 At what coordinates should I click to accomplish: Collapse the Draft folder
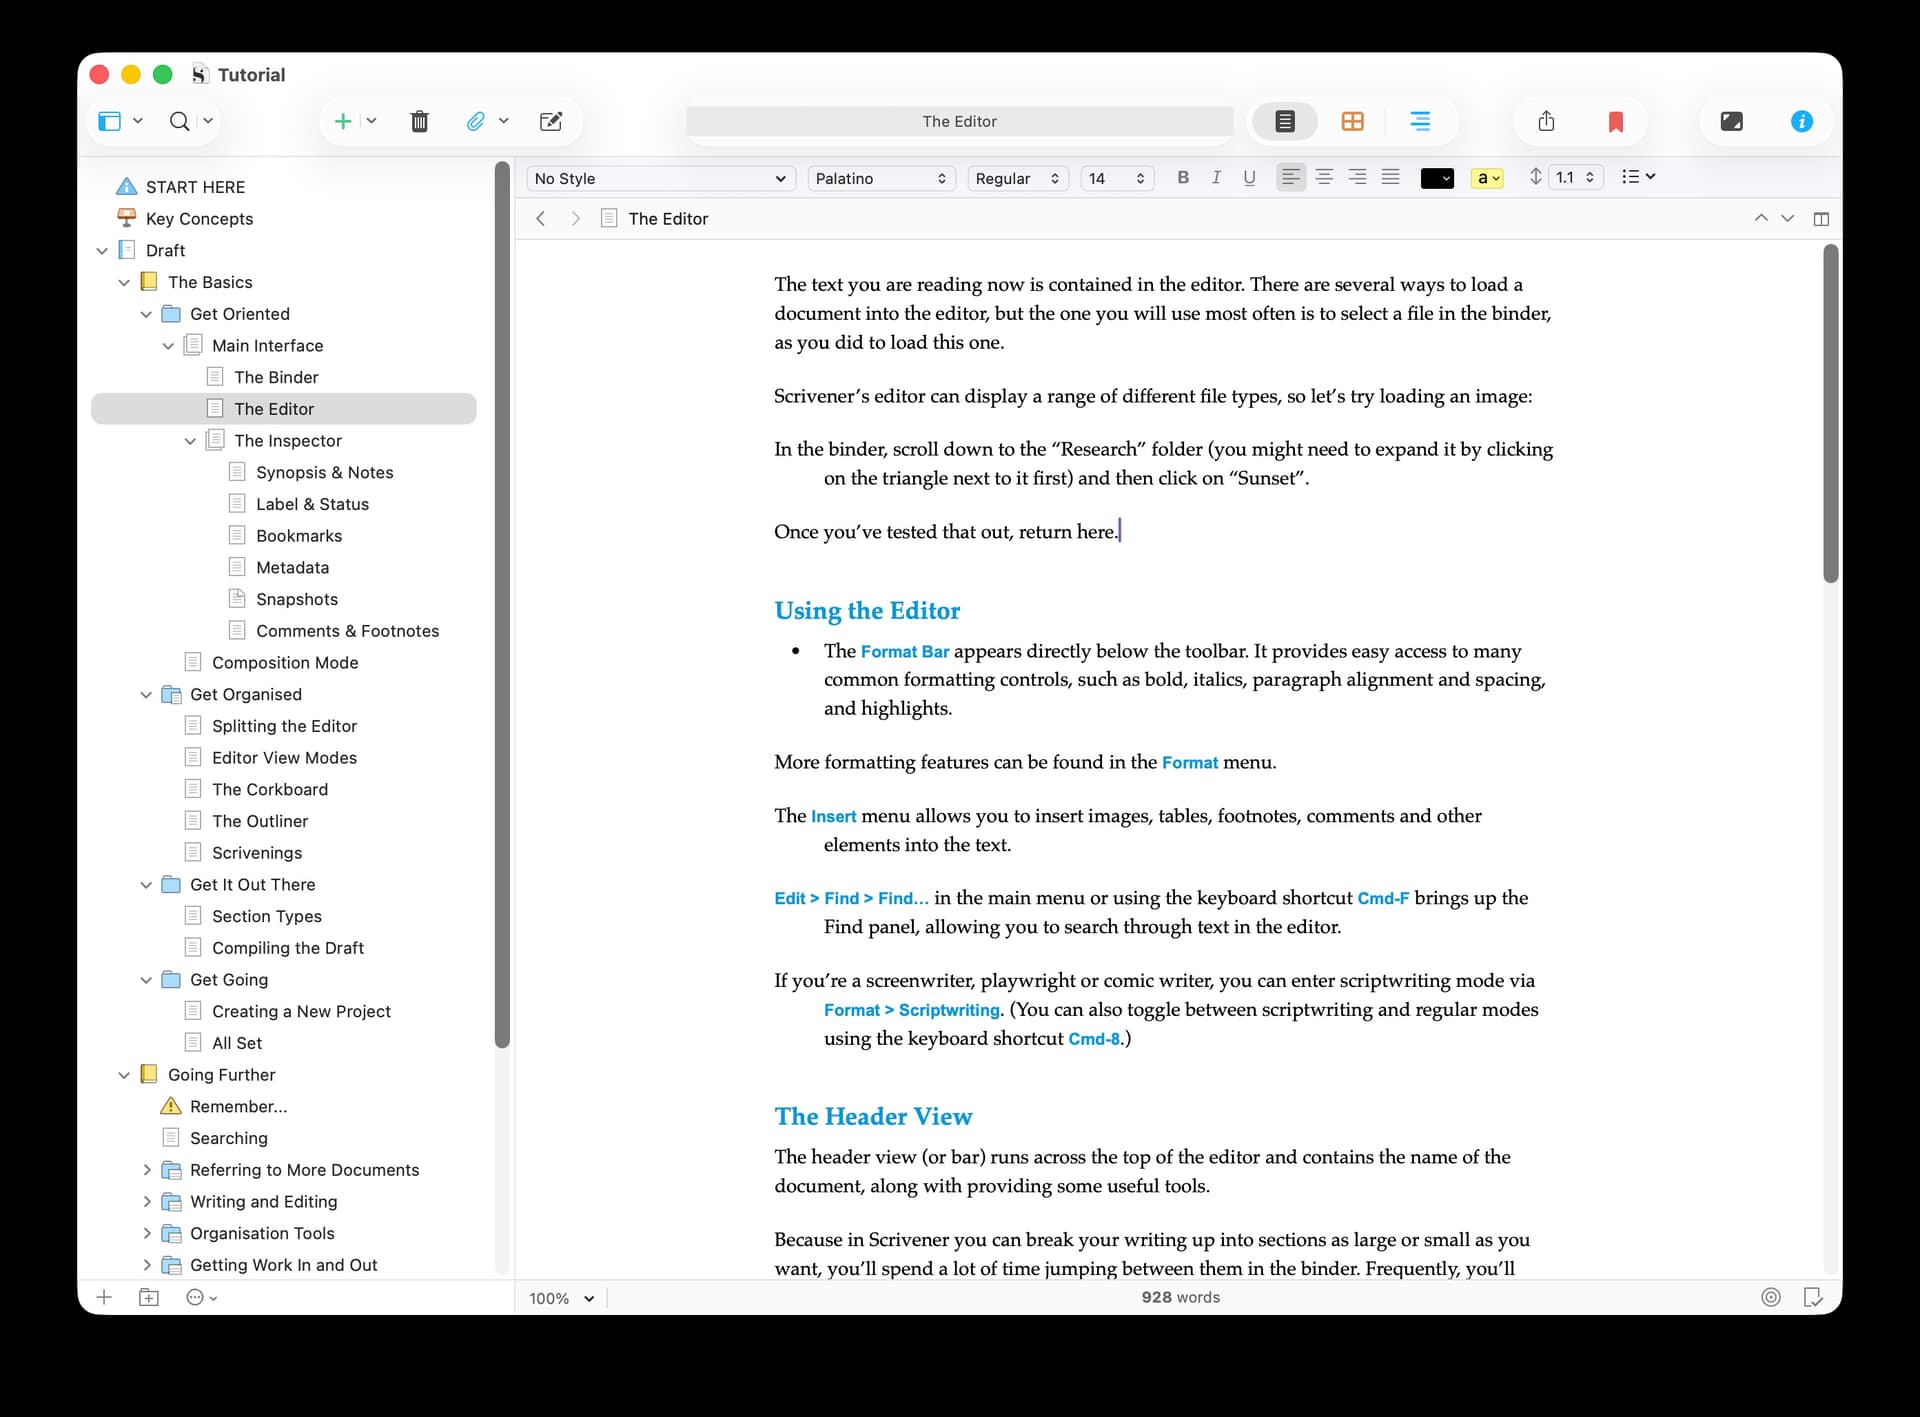tap(102, 251)
